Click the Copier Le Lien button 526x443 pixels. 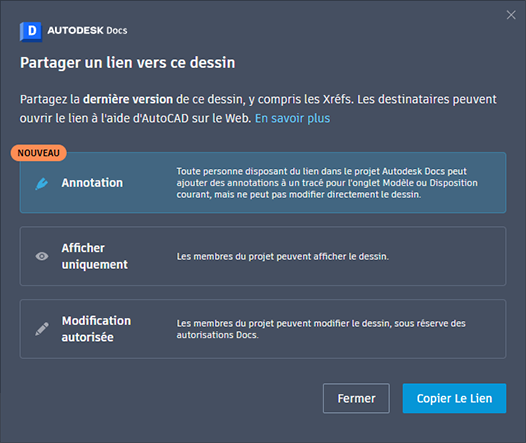tap(455, 398)
